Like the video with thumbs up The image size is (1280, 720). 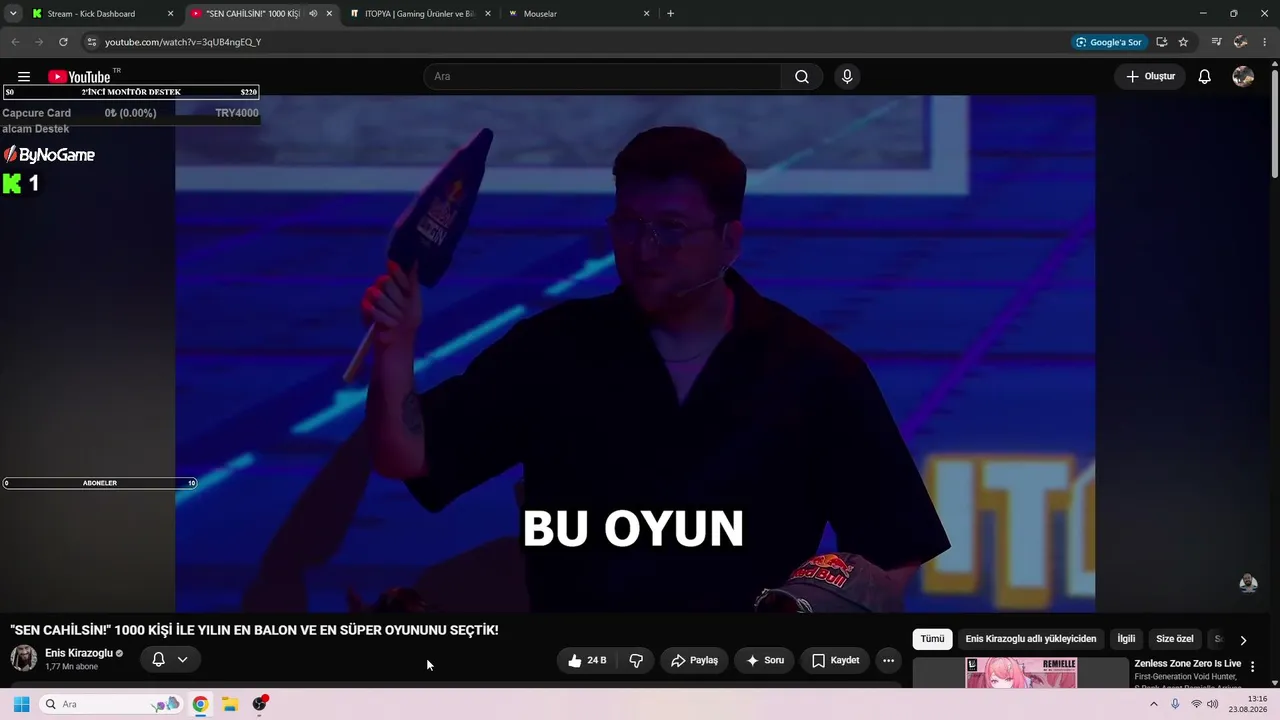(587, 660)
